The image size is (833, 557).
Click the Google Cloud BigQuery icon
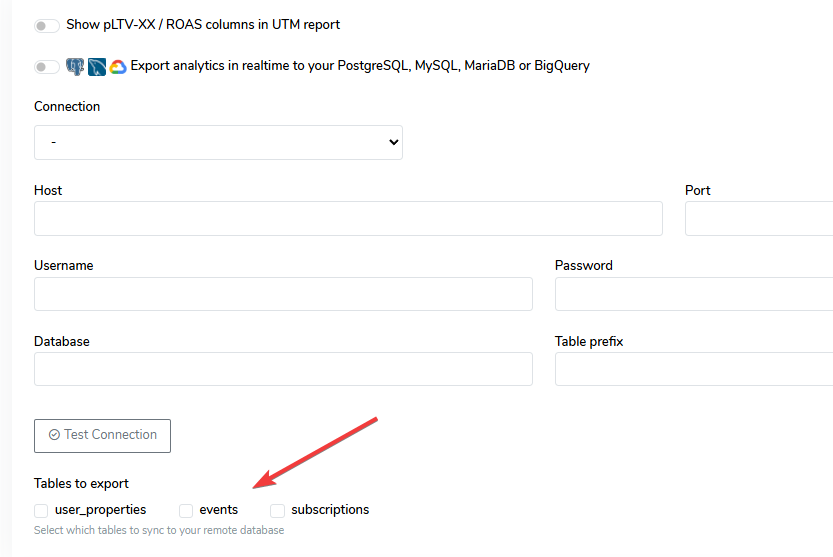pyautogui.click(x=118, y=67)
